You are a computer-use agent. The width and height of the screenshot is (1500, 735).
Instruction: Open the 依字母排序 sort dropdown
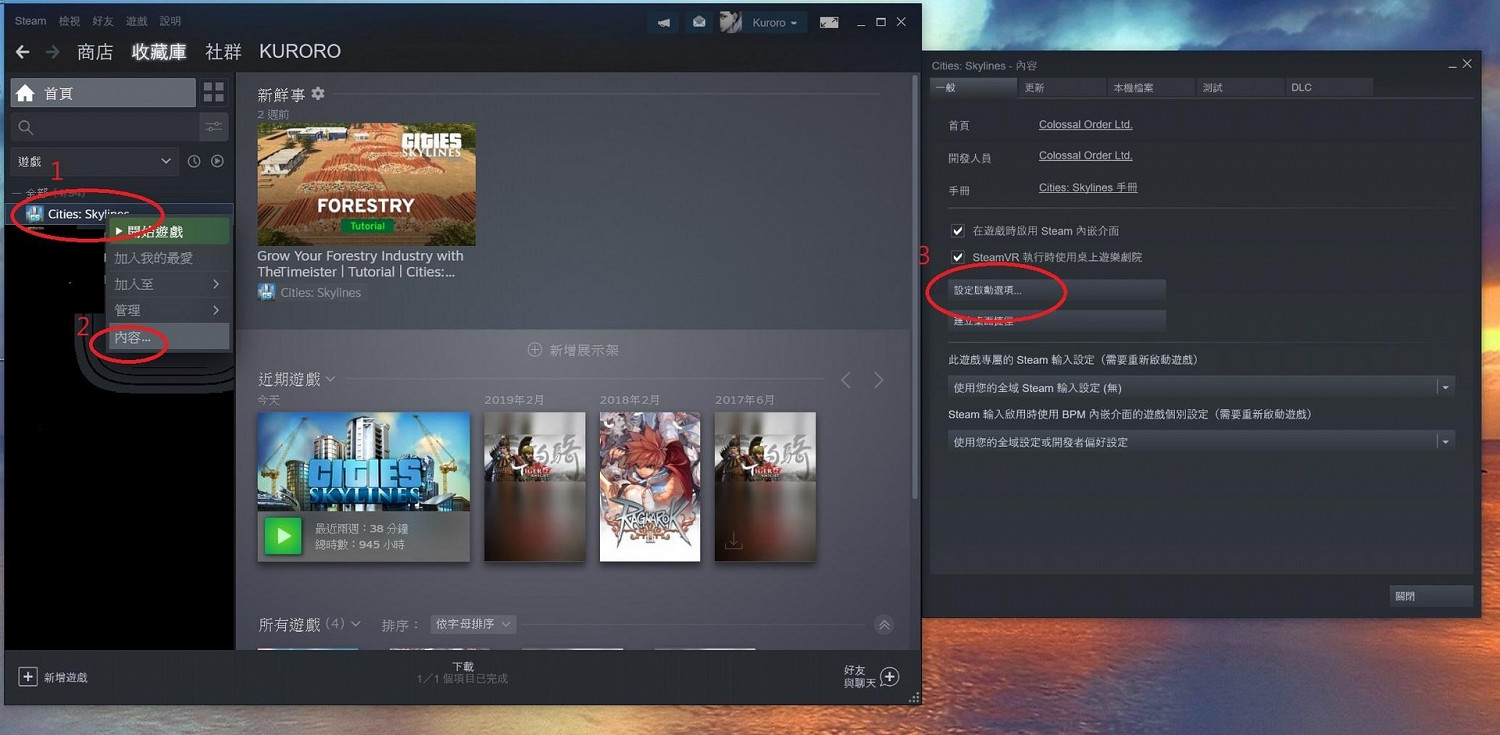tap(473, 624)
